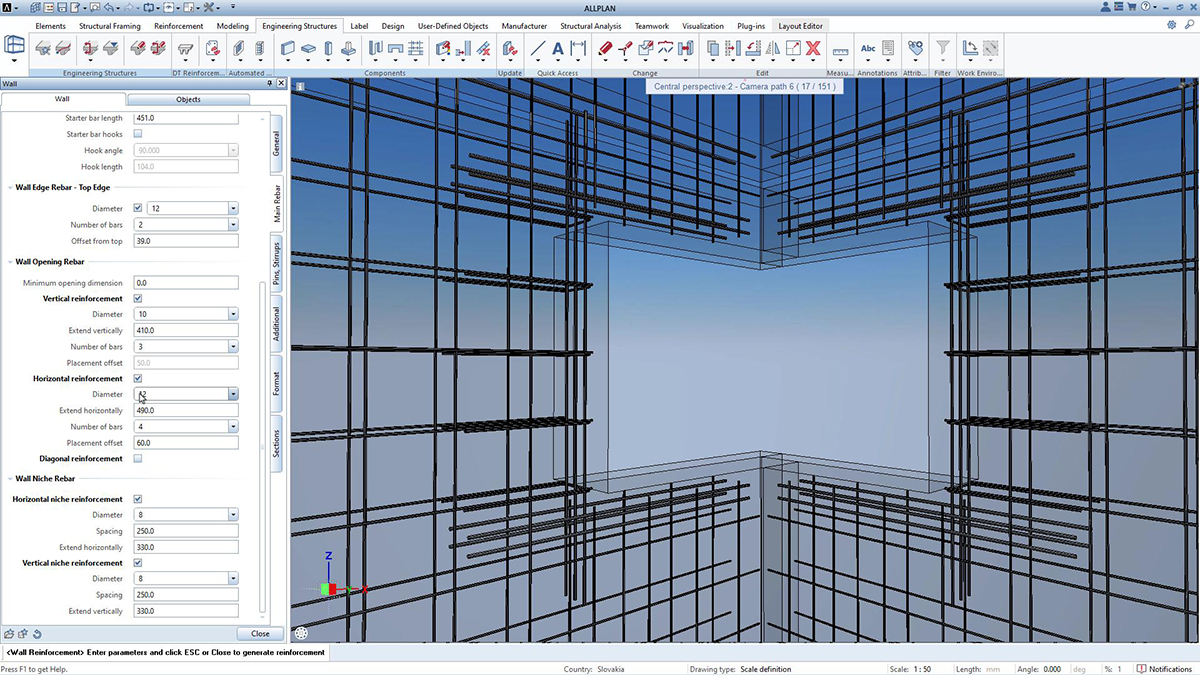This screenshot has height=675, width=1200.
Task: Click the Extend horizontally field 490.0
Action: 186,410
